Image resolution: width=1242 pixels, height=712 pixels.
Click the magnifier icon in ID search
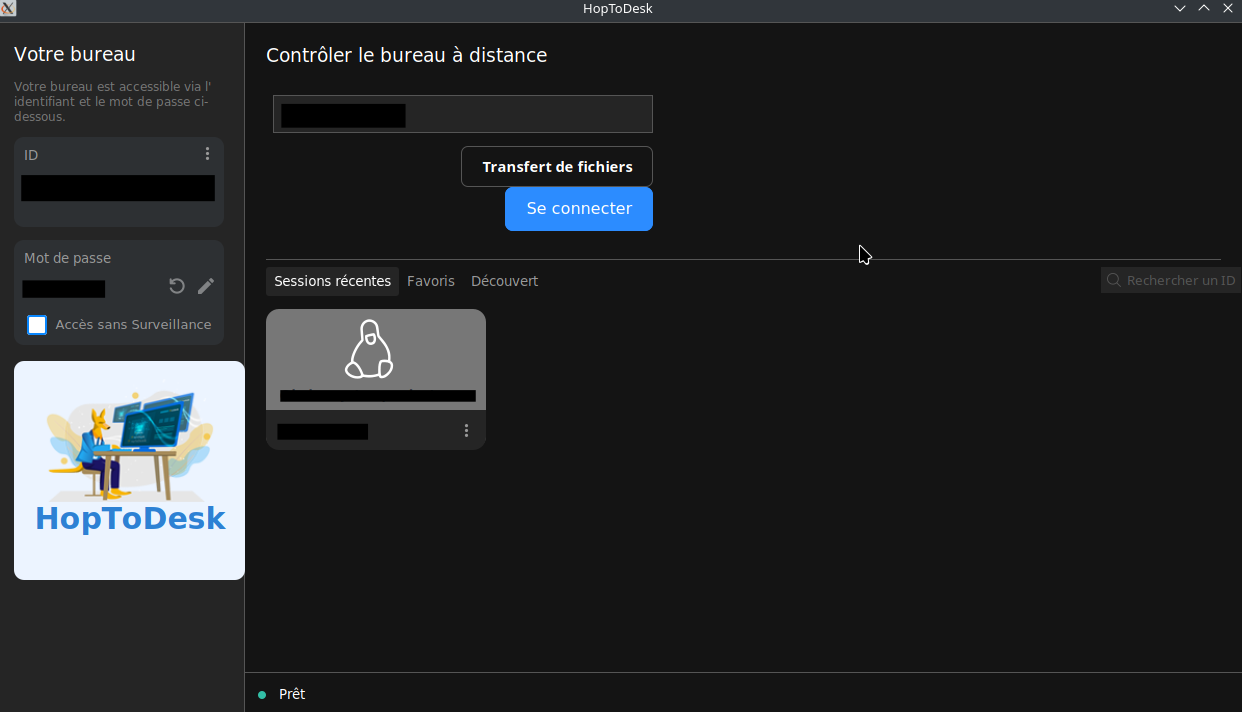pyautogui.click(x=1114, y=281)
